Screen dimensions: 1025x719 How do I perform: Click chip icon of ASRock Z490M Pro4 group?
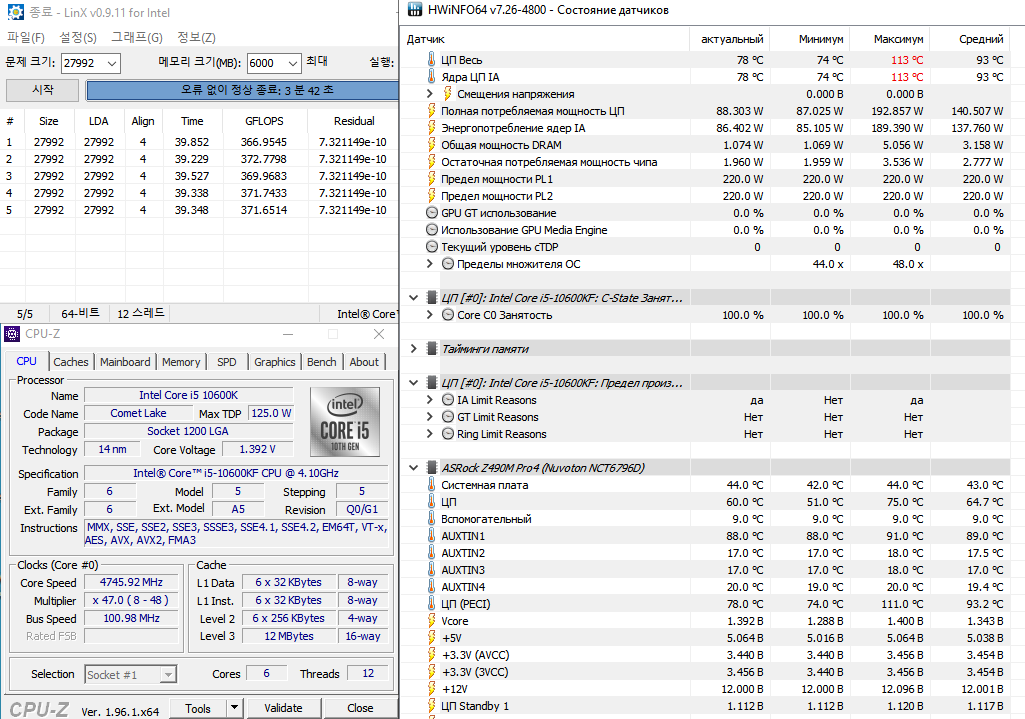[x=431, y=467]
